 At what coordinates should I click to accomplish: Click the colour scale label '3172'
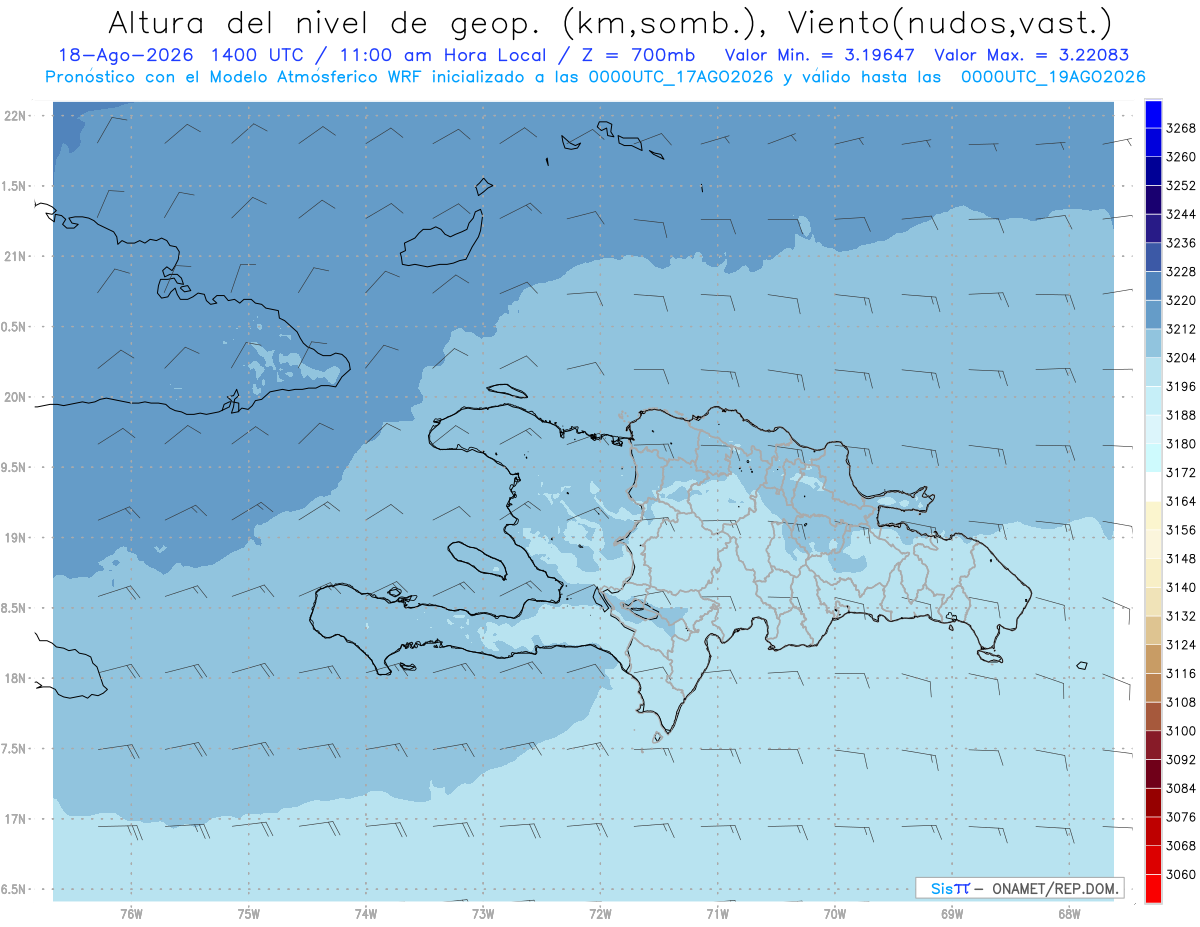[1181, 472]
